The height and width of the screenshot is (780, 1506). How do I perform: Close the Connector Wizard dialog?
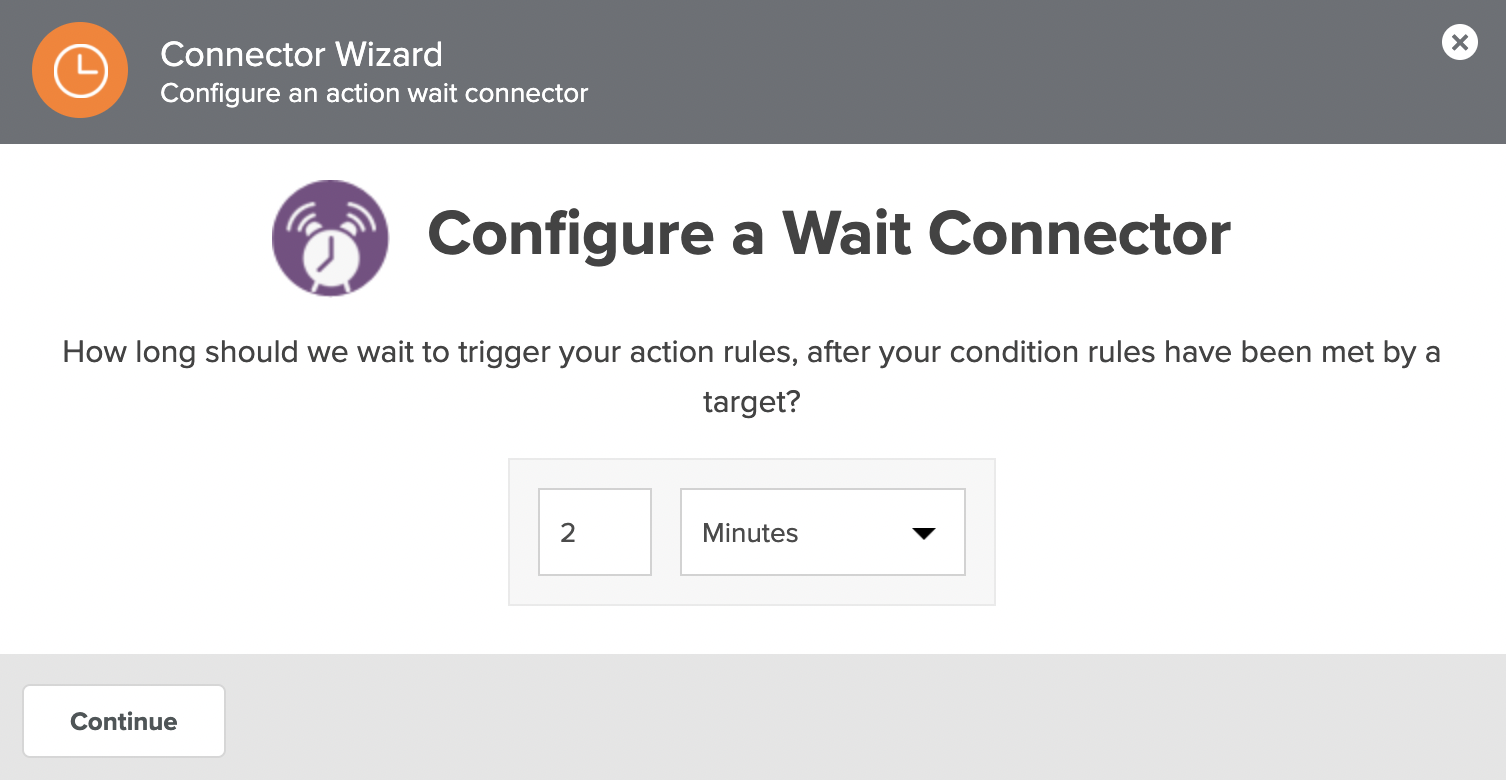pos(1459,42)
